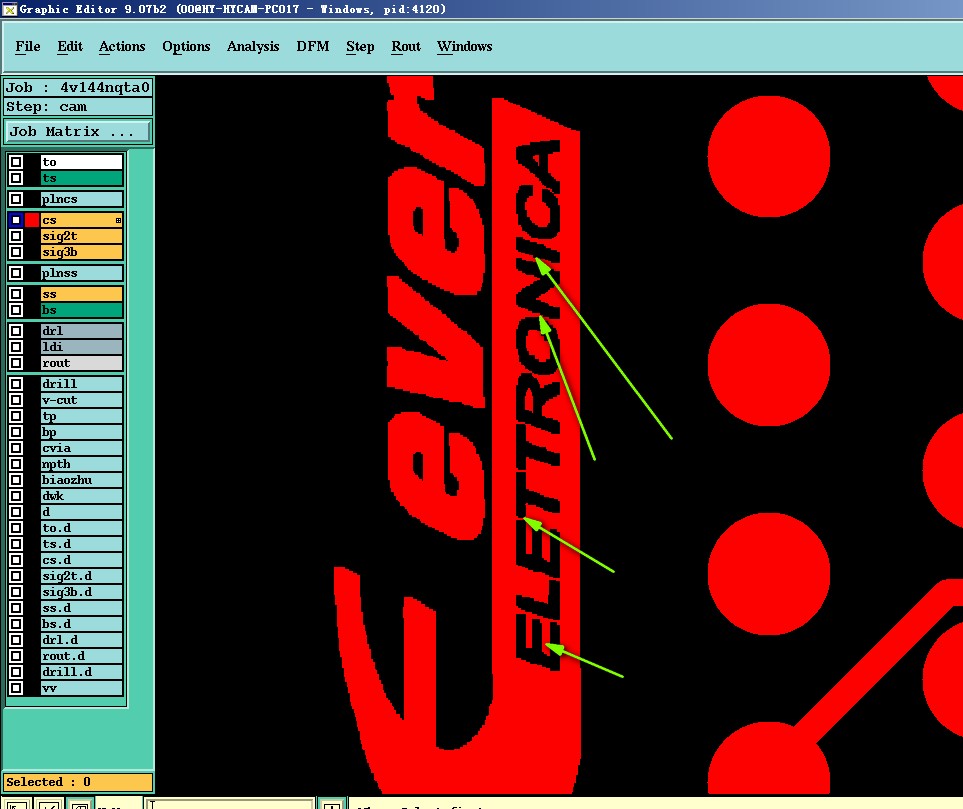Screen dimensions: 963x809
Task: Toggle display checkbox for layer 'plnss'
Action: [x=16, y=273]
